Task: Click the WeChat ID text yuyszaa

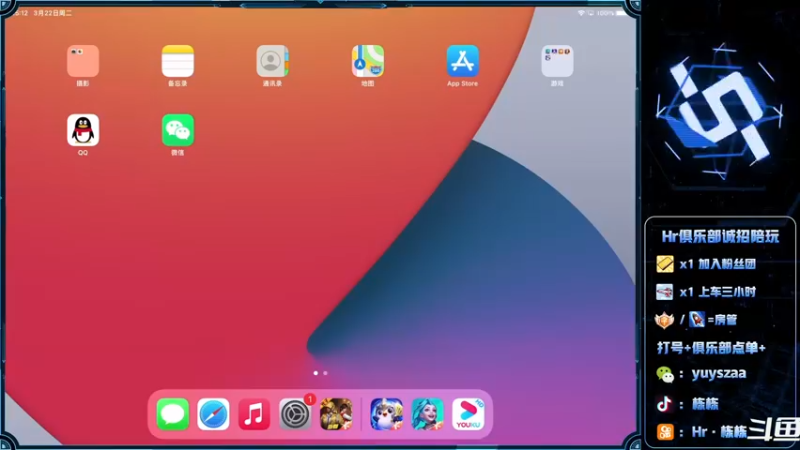Action: (x=718, y=373)
